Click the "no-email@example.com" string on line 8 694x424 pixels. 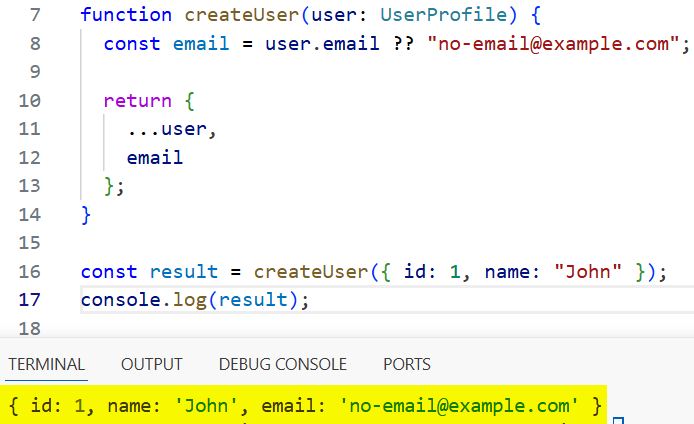(x=553, y=44)
